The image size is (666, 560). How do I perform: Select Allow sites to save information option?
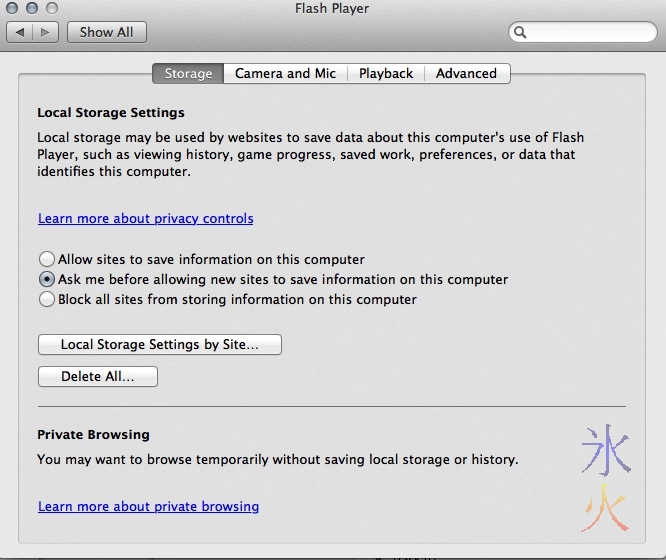pyautogui.click(x=47, y=259)
